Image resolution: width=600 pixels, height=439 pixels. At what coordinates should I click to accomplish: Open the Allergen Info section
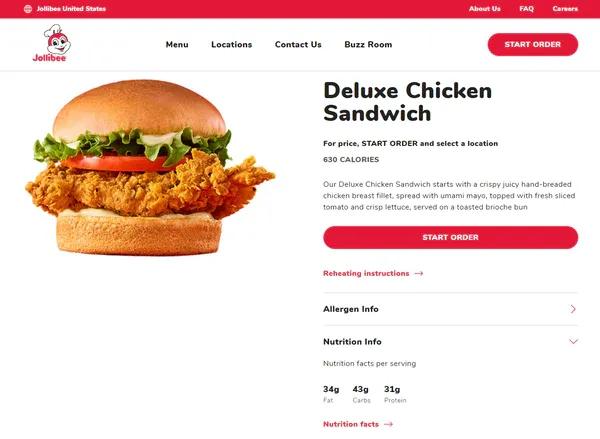point(450,309)
